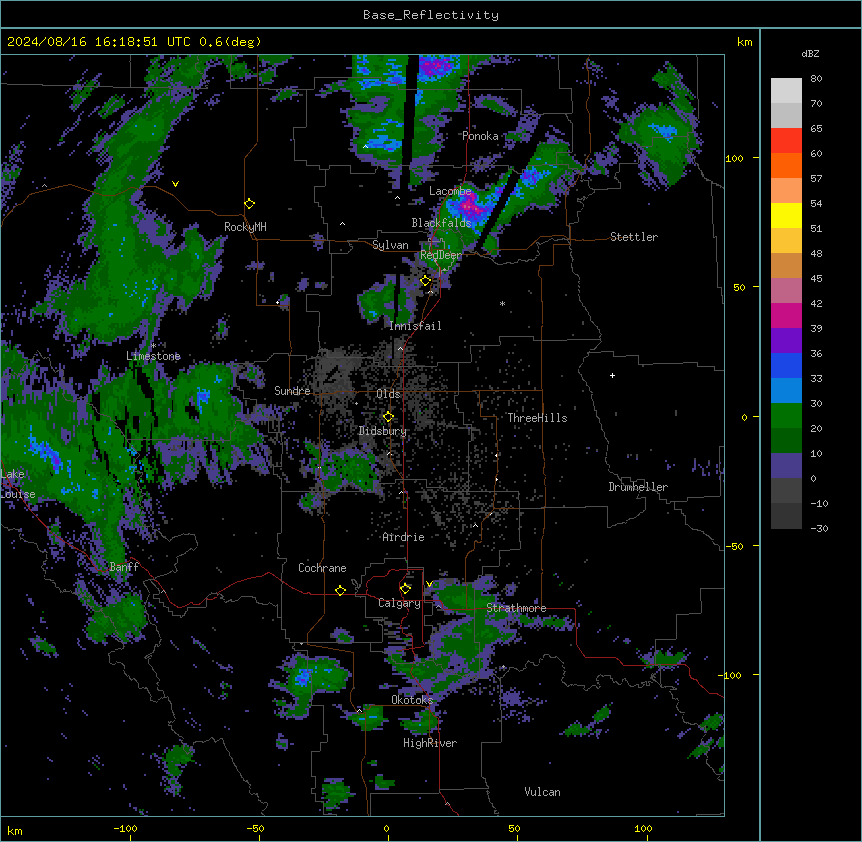Click the Ponoka city label
Screen dimensions: 862x842
pyautogui.click(x=480, y=136)
